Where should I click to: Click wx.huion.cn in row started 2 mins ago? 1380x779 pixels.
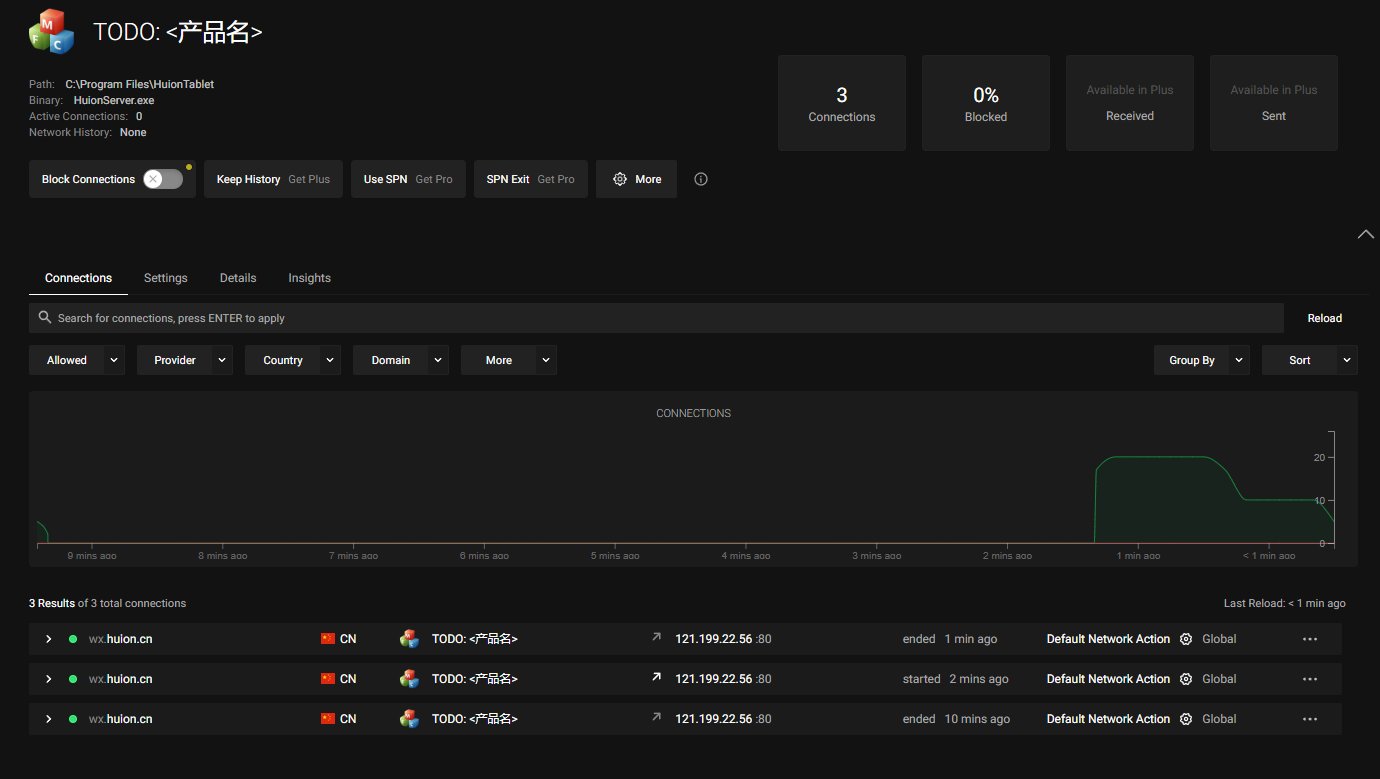point(120,679)
